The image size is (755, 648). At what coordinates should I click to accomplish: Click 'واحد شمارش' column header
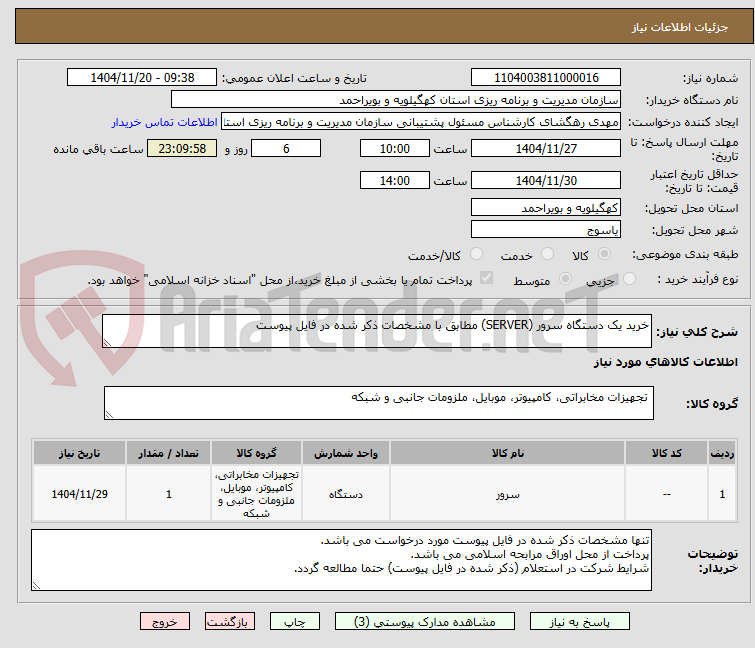tap(346, 453)
